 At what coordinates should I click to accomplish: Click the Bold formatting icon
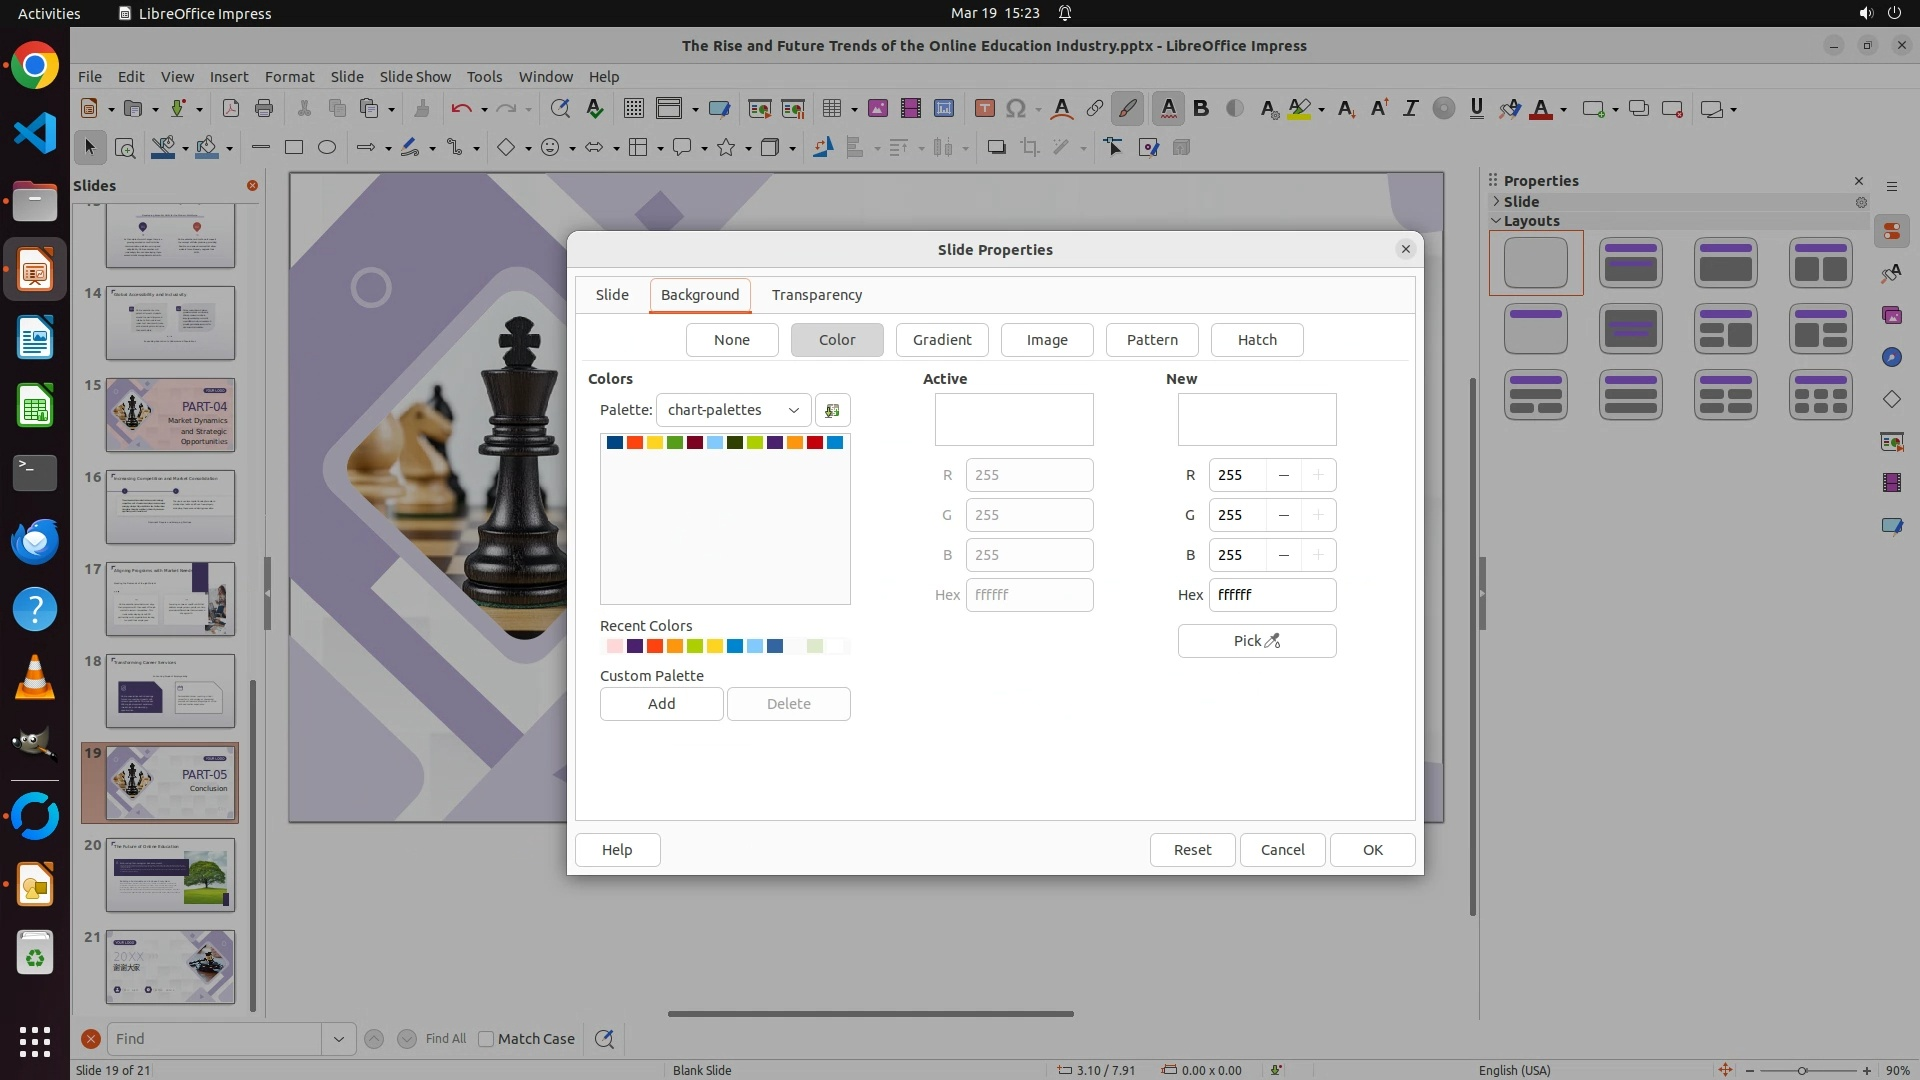coord(1201,109)
